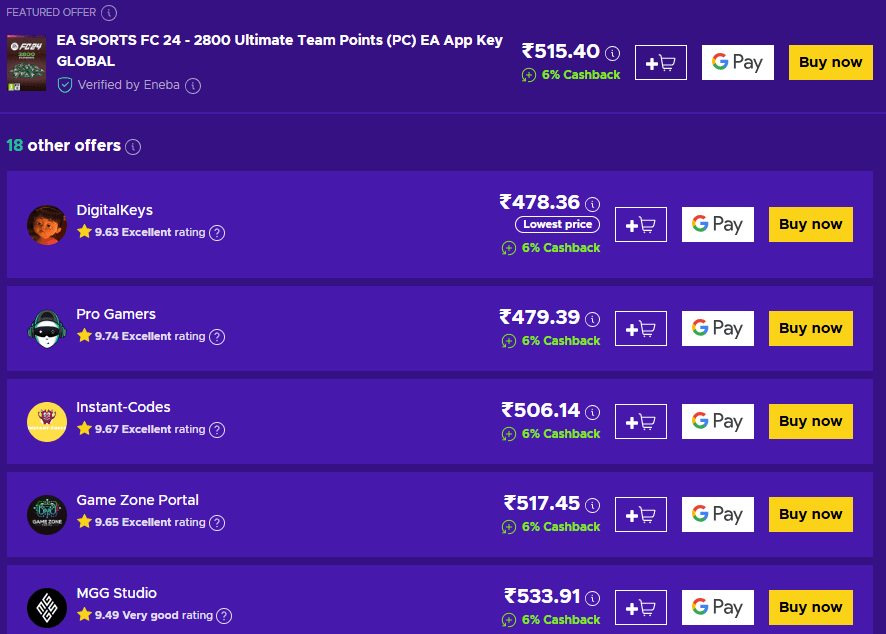The image size is (886, 634).
Task: Click 6% Cashback label under Instant-Codes price
Action: coord(560,434)
